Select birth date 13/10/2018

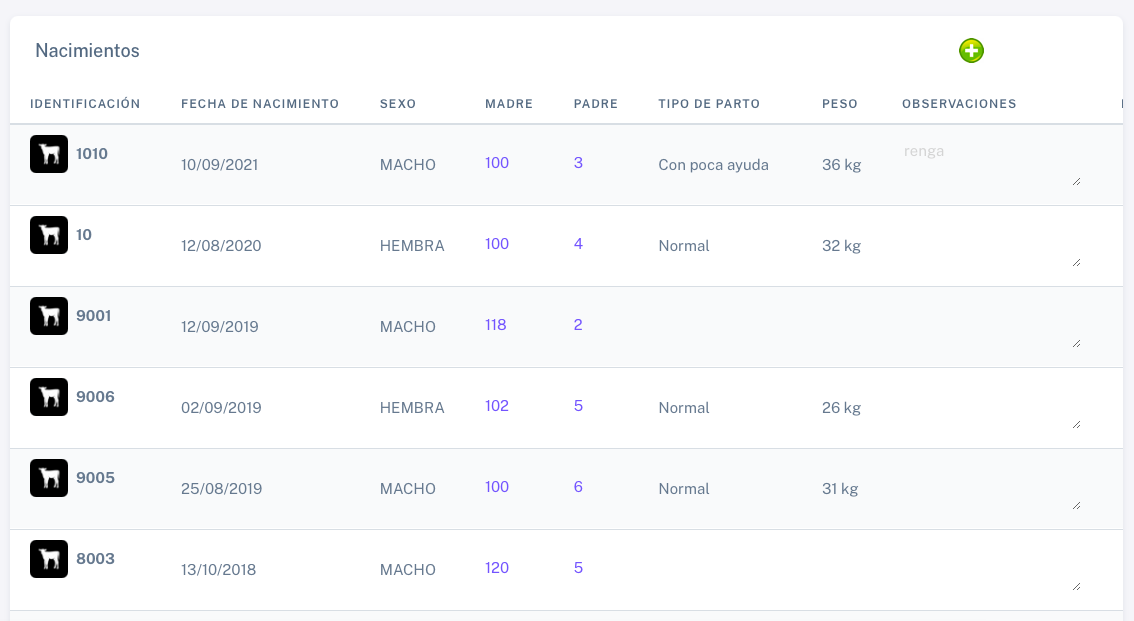(x=218, y=570)
